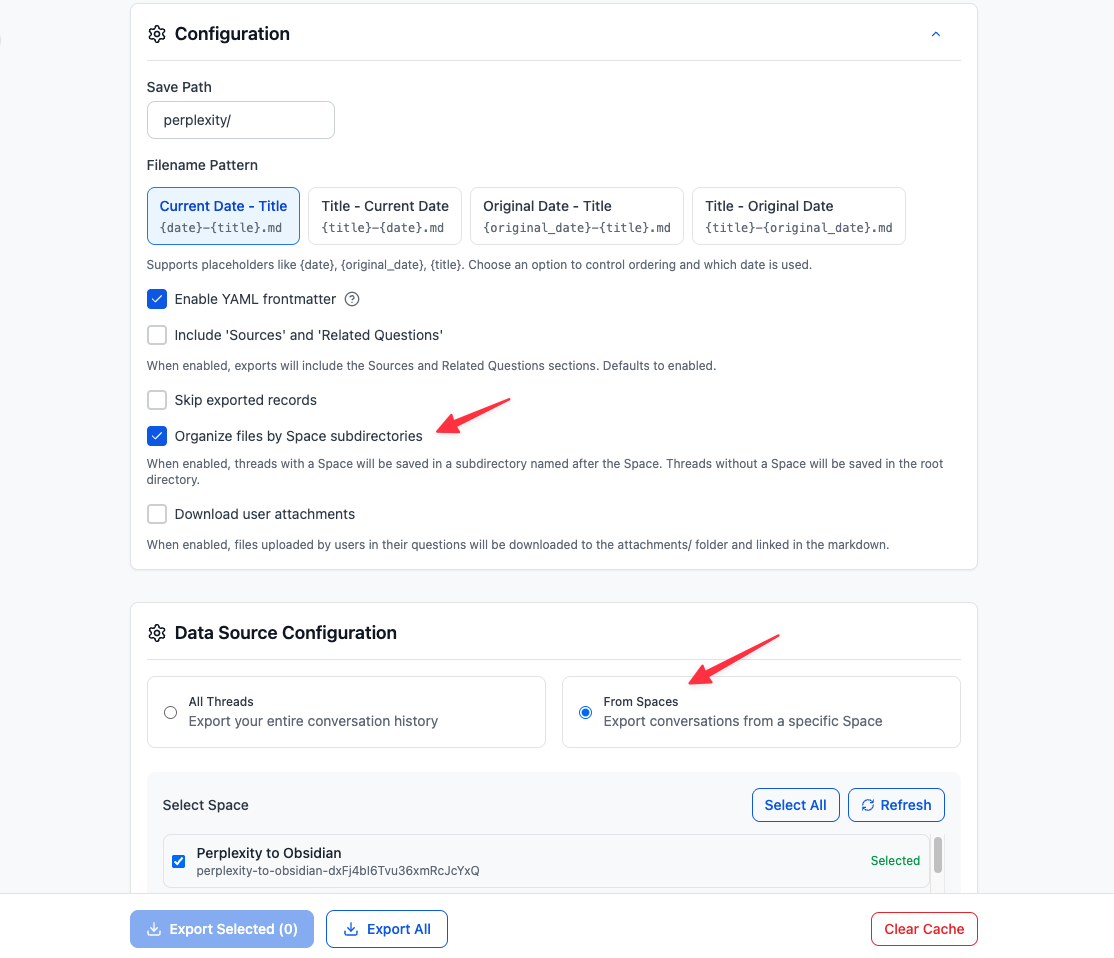Click the YAML frontmatter help icon
1114x958 pixels.
[352, 299]
